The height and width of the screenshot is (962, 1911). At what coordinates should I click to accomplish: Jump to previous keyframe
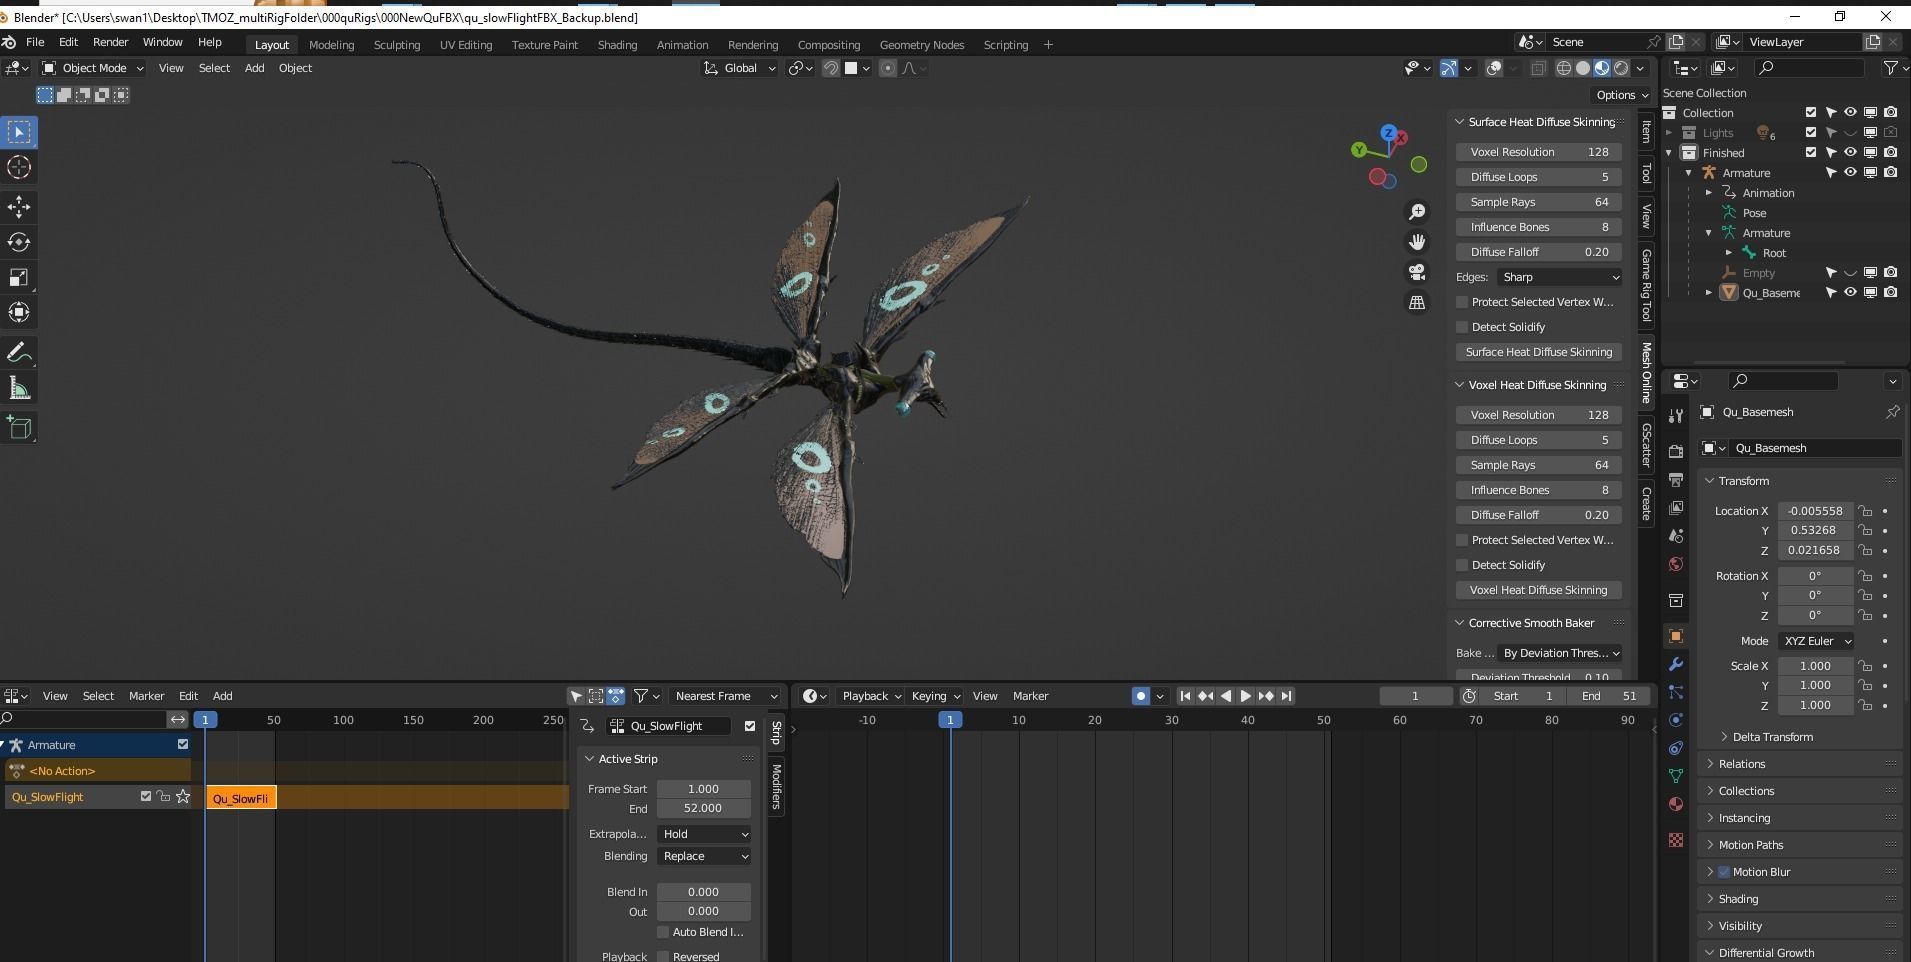click(1205, 696)
